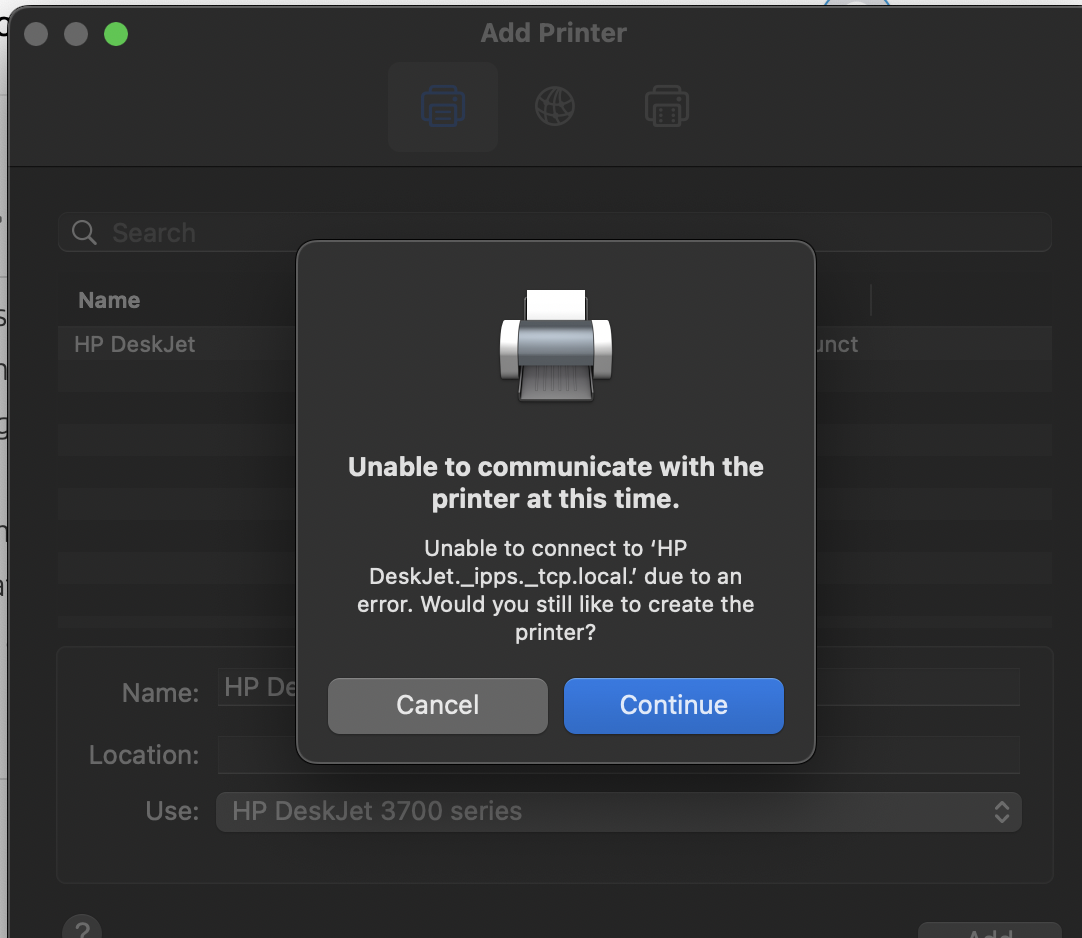Sort by the Name column header
The height and width of the screenshot is (938, 1082).
click(x=109, y=300)
